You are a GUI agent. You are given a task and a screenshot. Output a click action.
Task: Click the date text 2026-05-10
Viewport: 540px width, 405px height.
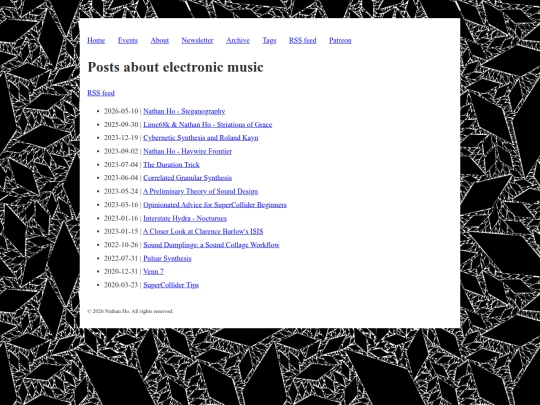tap(121, 111)
